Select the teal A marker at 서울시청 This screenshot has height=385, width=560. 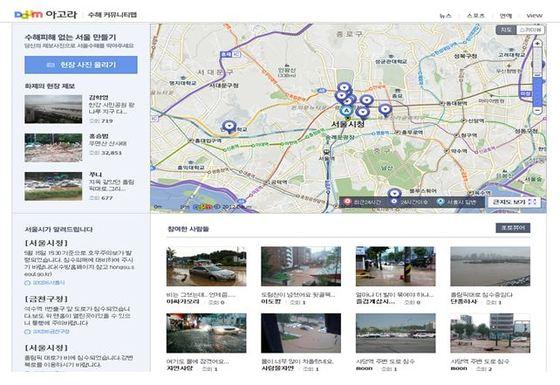click(346, 111)
